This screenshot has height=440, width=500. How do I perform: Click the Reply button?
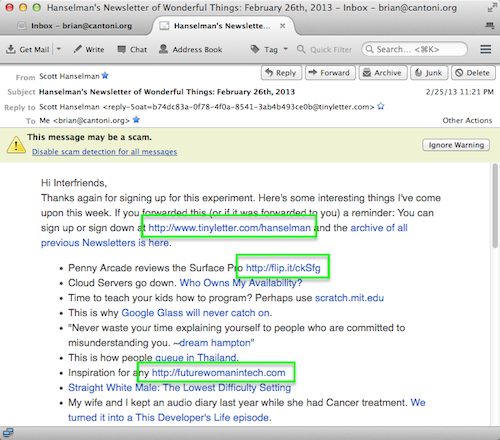(281, 73)
